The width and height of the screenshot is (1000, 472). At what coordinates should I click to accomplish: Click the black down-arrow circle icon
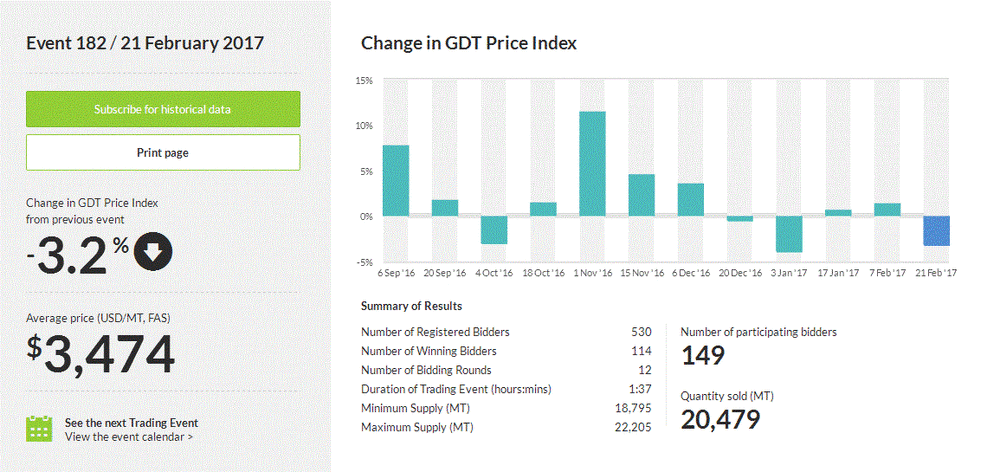point(153,254)
